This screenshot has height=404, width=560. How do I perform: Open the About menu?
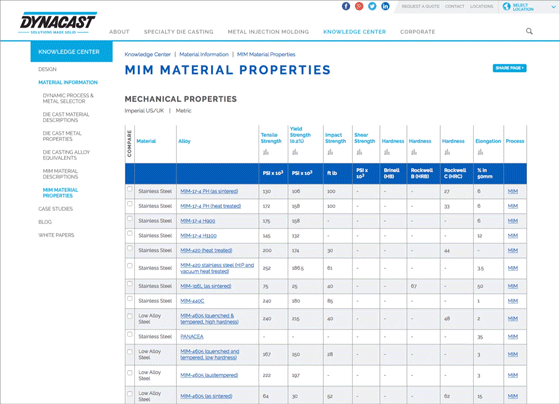click(x=119, y=32)
